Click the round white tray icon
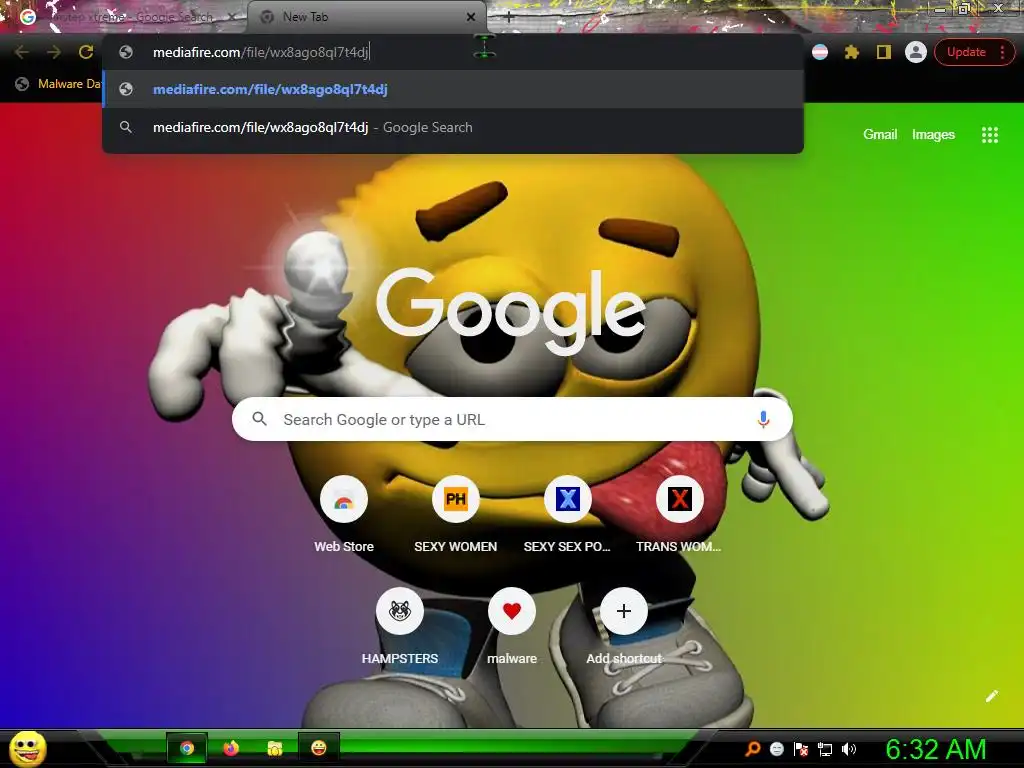 pyautogui.click(x=776, y=749)
